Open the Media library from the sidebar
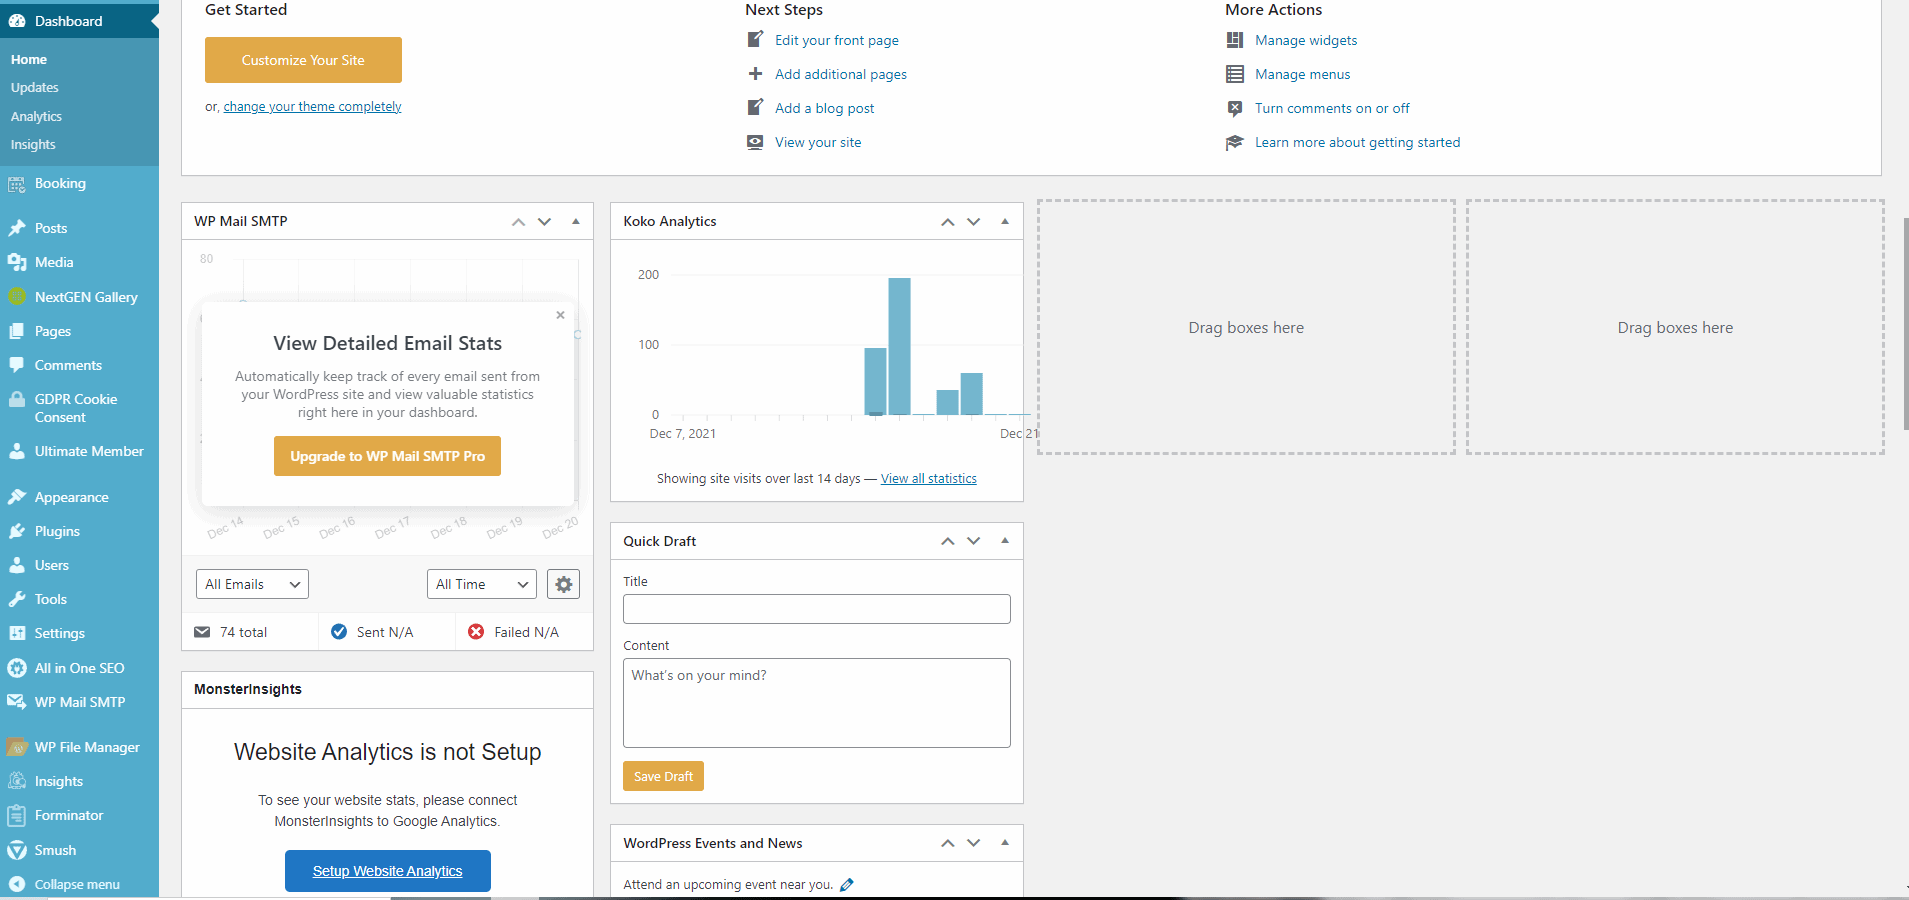The image size is (1909, 900). (x=53, y=262)
